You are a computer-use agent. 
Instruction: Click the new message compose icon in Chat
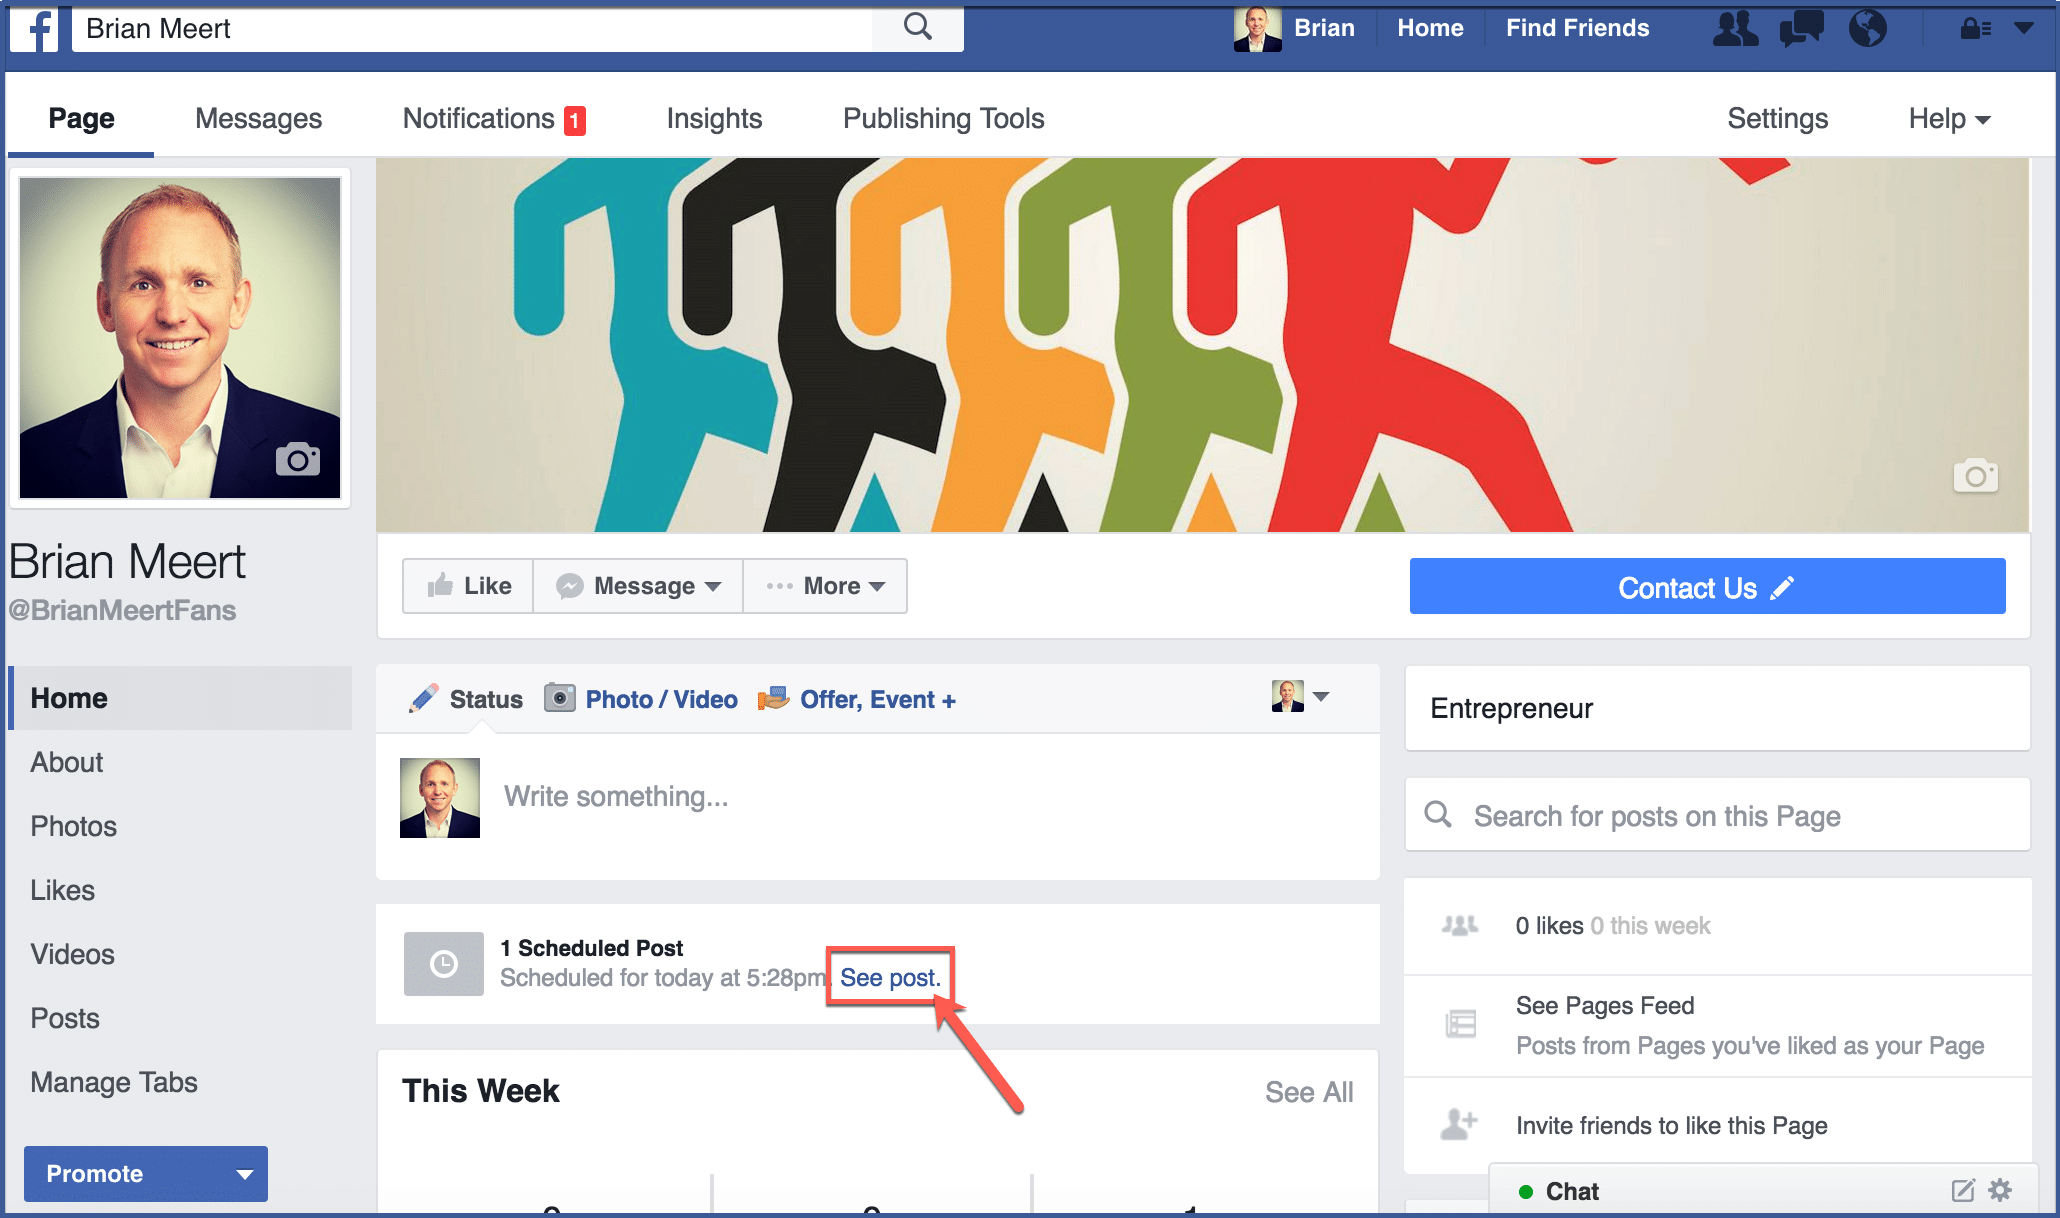(1963, 1190)
